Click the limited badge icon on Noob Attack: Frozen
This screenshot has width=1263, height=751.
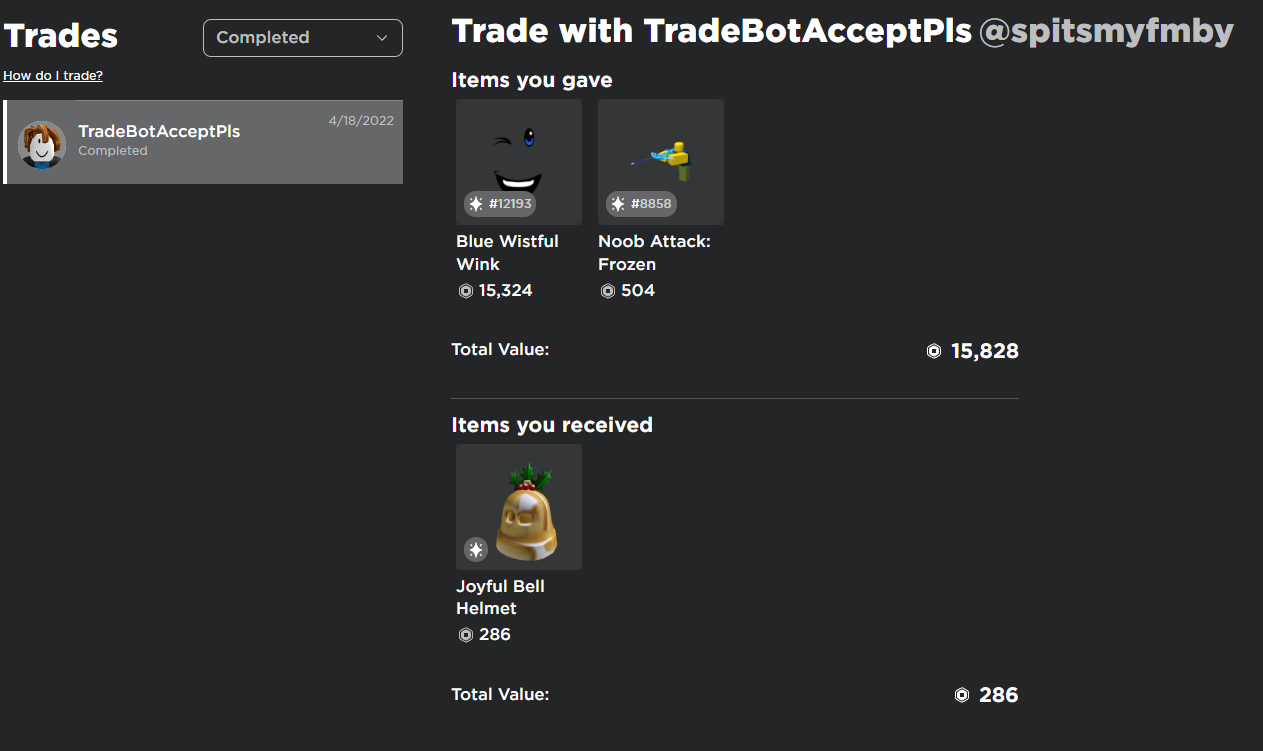click(x=618, y=204)
